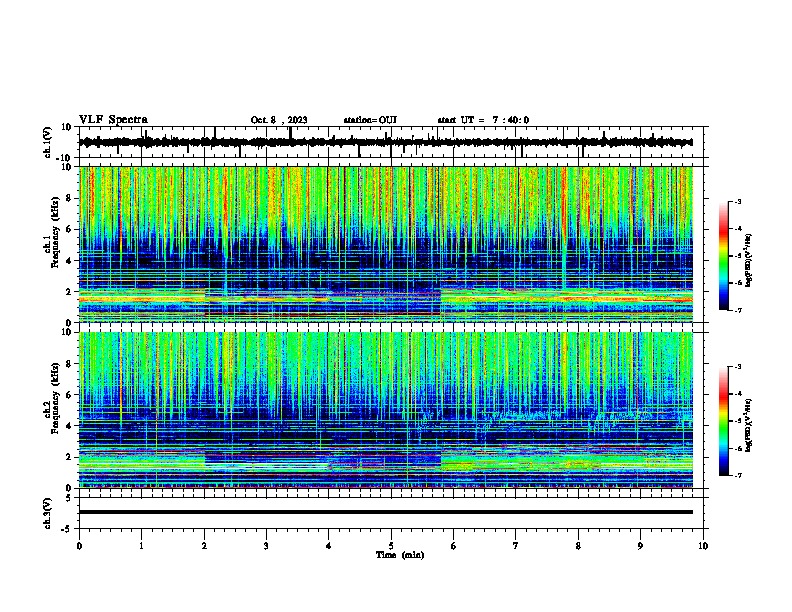Click the "8" tick on the Time axis

[578, 546]
